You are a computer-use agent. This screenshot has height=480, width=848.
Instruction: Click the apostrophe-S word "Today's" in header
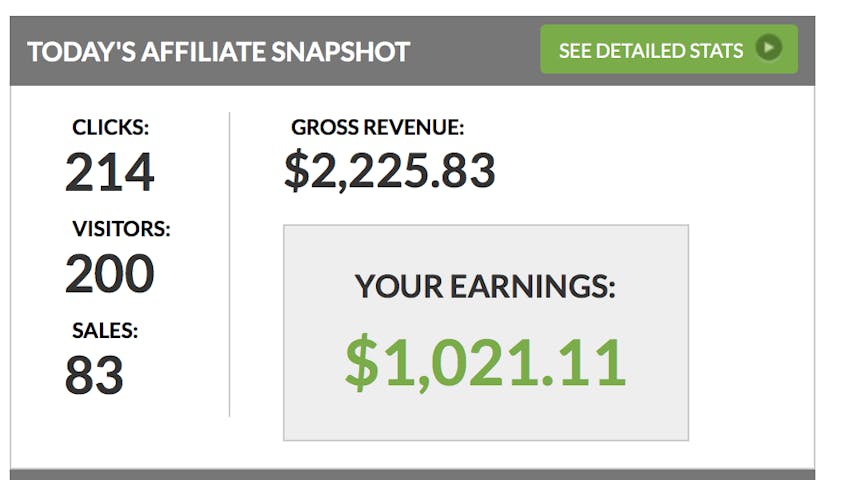(82, 52)
